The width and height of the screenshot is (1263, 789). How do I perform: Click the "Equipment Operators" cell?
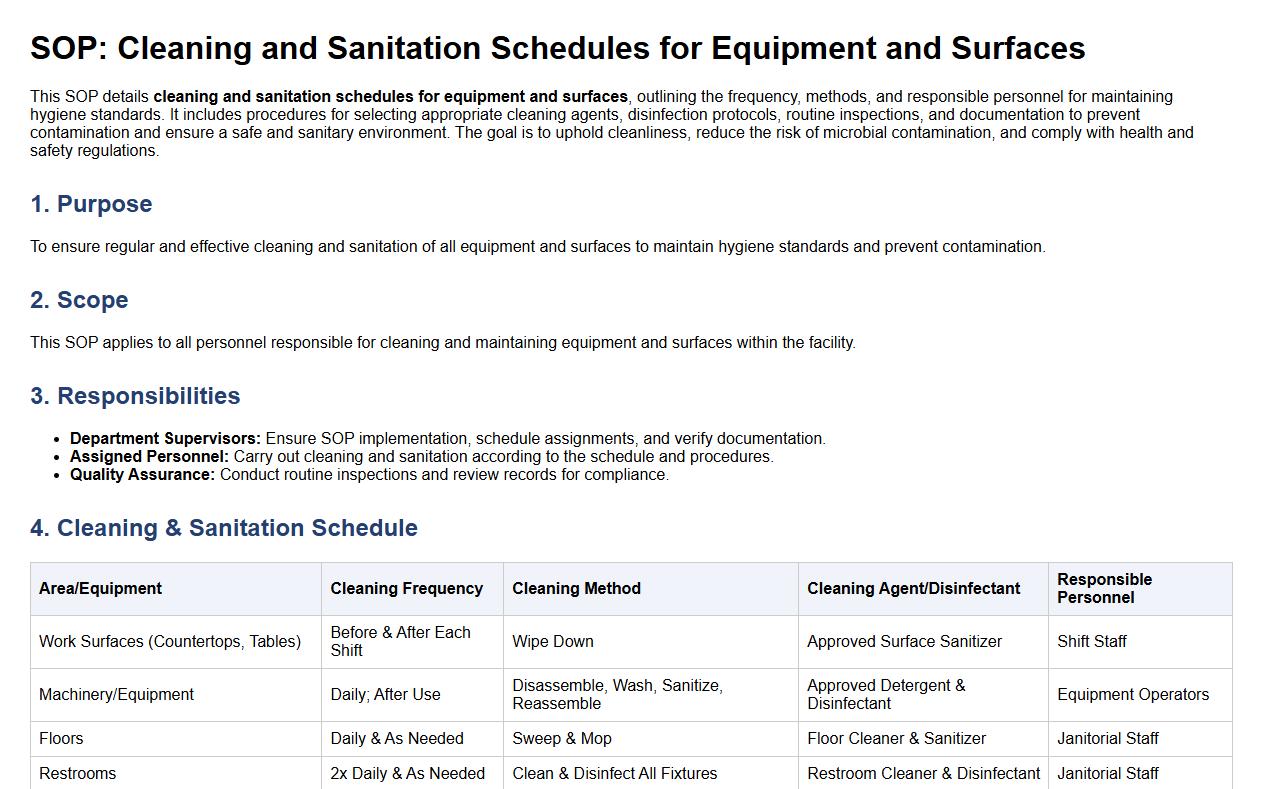[1132, 694]
